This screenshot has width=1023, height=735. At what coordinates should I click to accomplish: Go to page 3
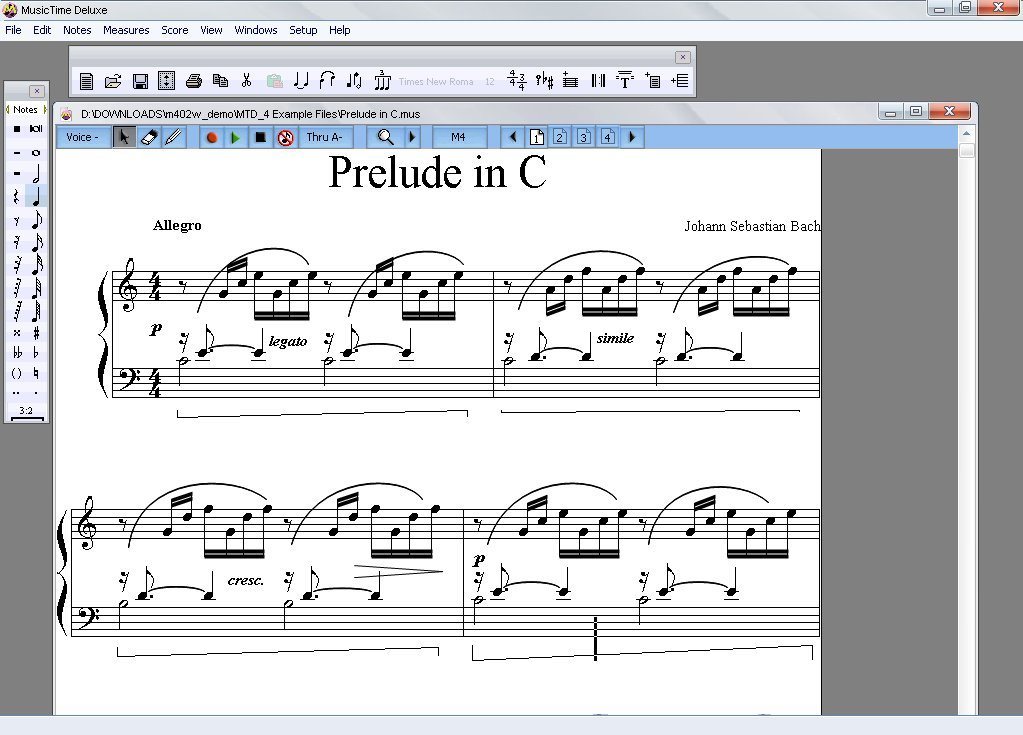click(584, 137)
